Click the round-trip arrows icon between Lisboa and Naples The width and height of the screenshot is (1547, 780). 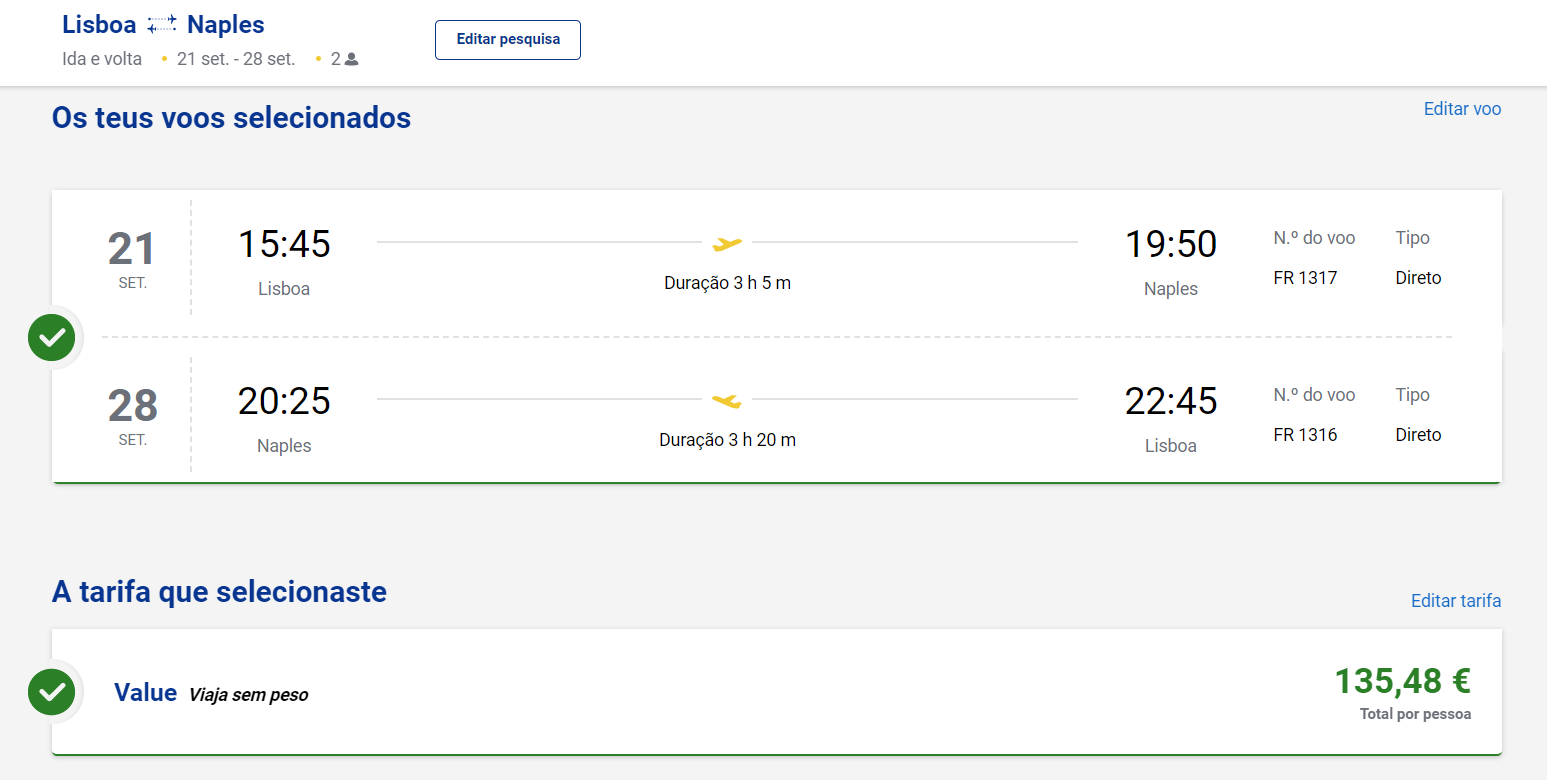point(161,25)
